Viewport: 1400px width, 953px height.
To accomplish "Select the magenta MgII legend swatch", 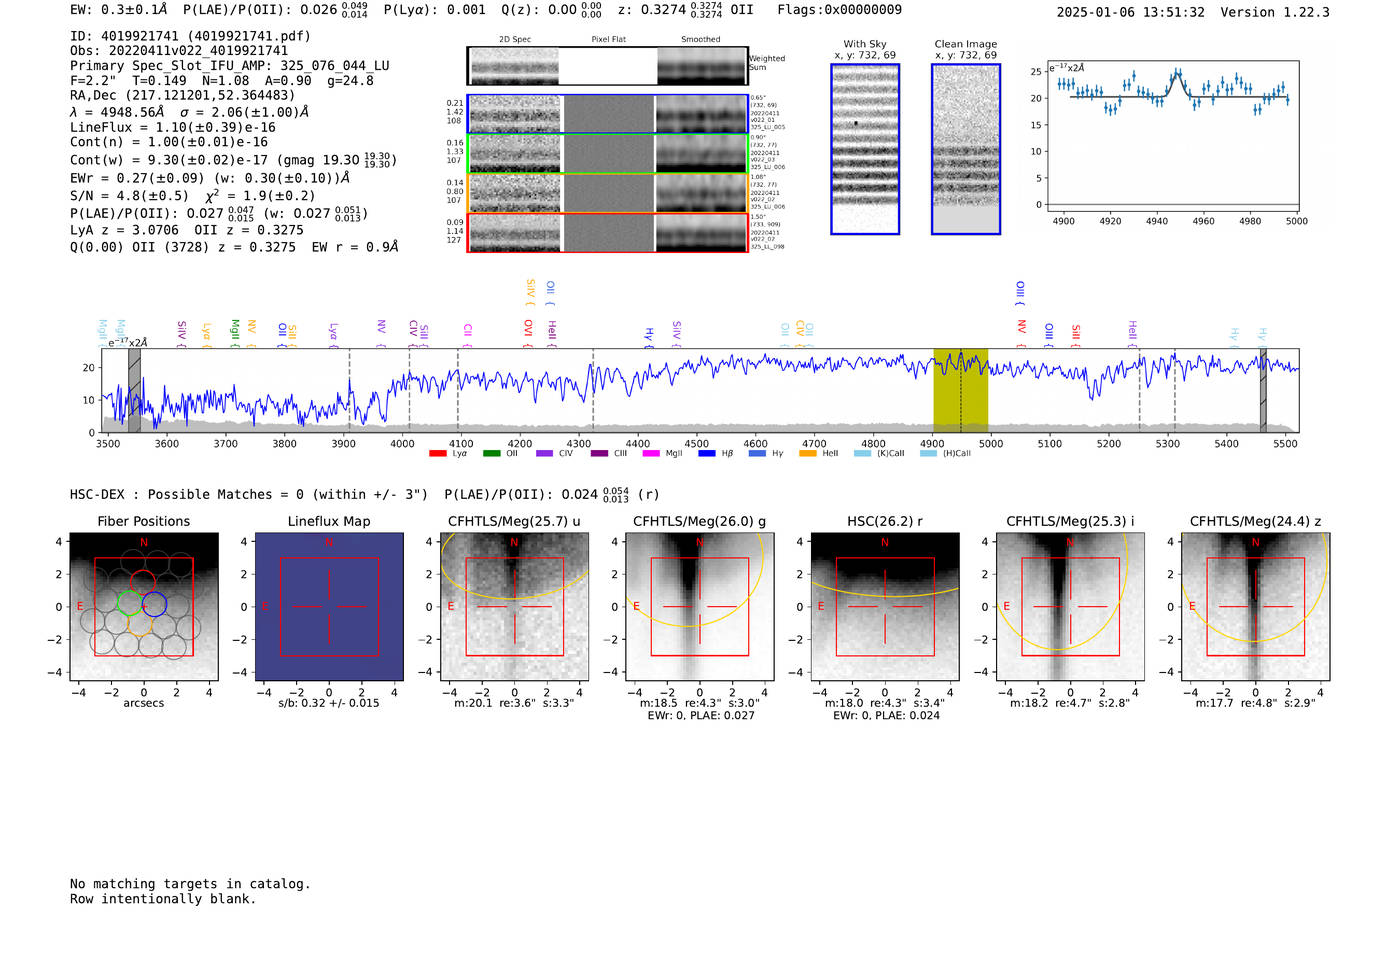I will (651, 454).
